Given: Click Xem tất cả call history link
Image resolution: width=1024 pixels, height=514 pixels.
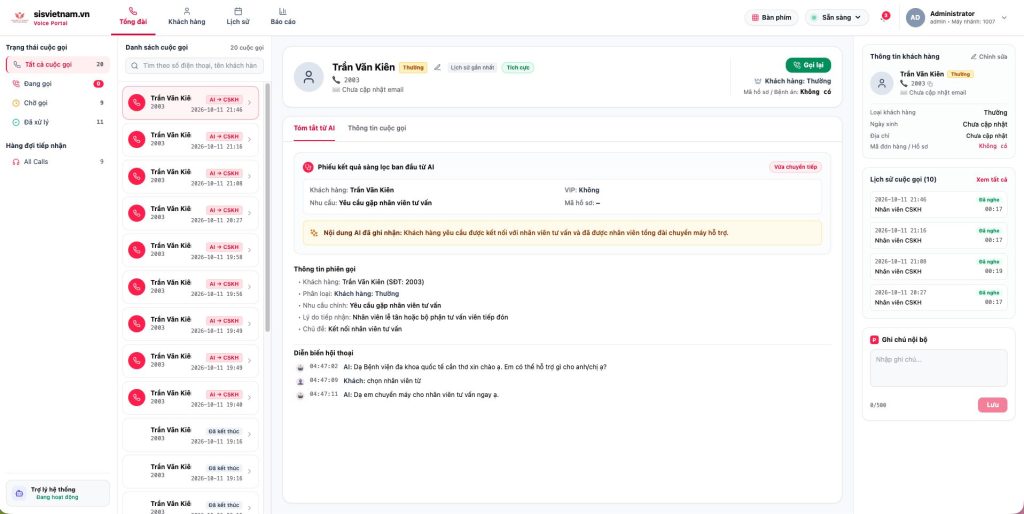Looking at the screenshot, I should 991,179.
